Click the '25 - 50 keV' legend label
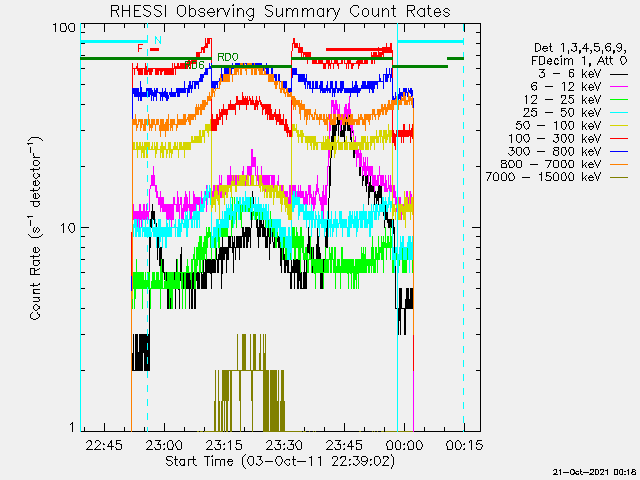640x480 pixels. [562, 113]
